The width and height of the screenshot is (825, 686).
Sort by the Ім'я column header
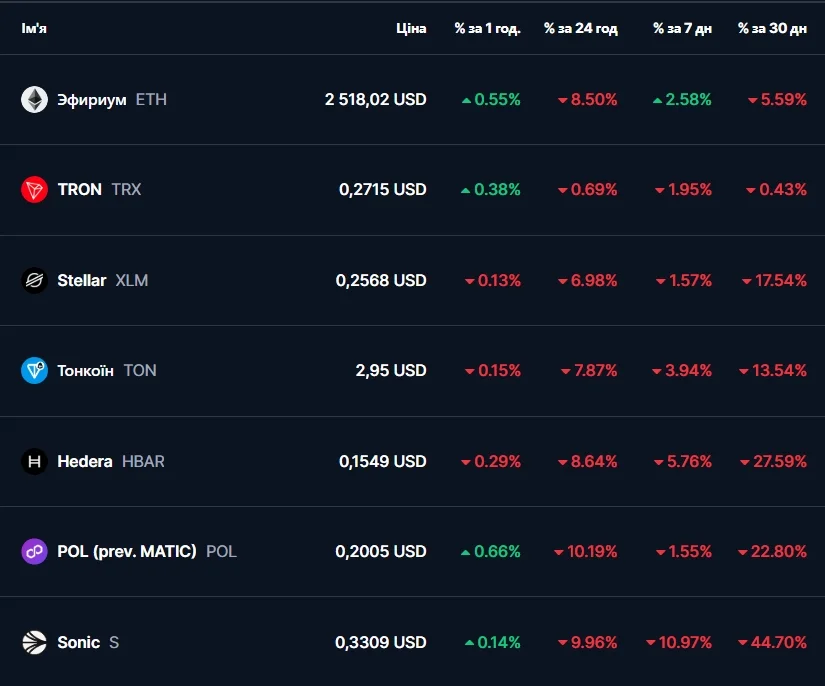pos(34,28)
